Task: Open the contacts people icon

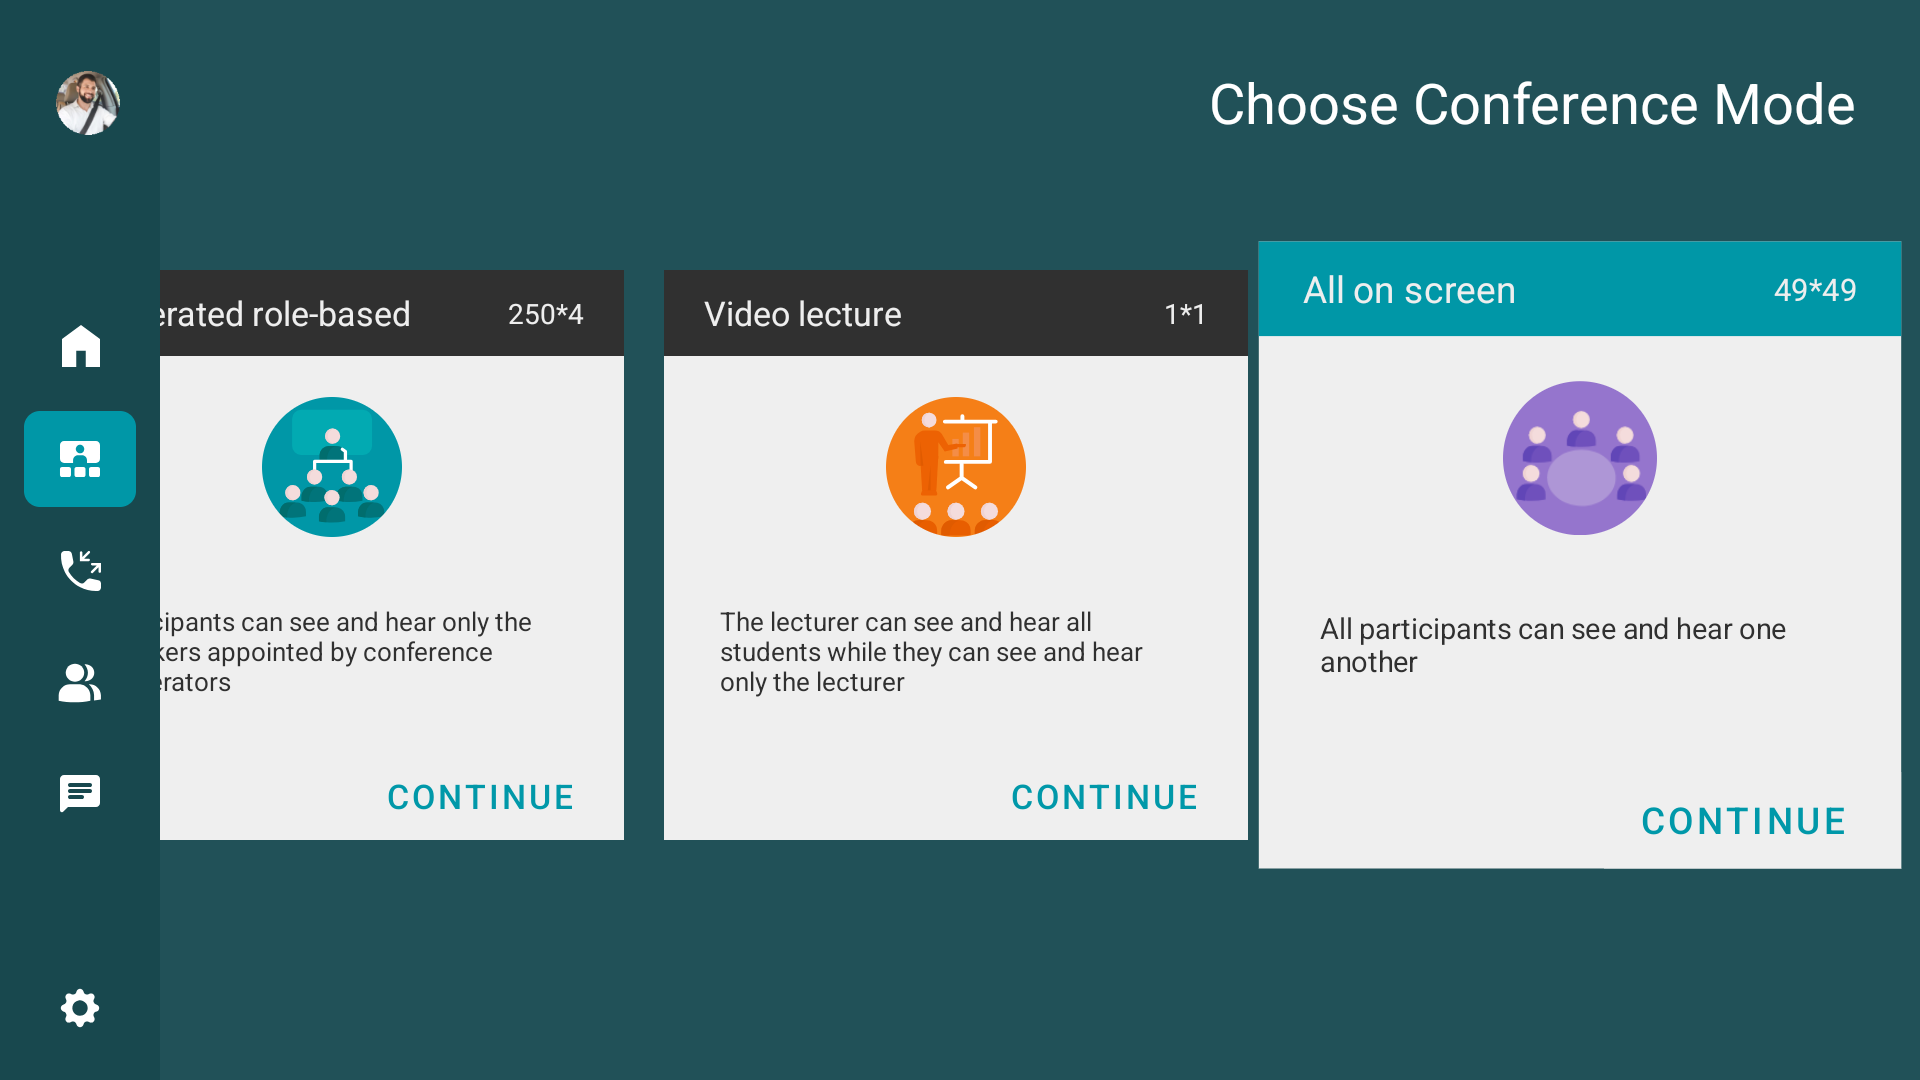Action: [x=80, y=683]
